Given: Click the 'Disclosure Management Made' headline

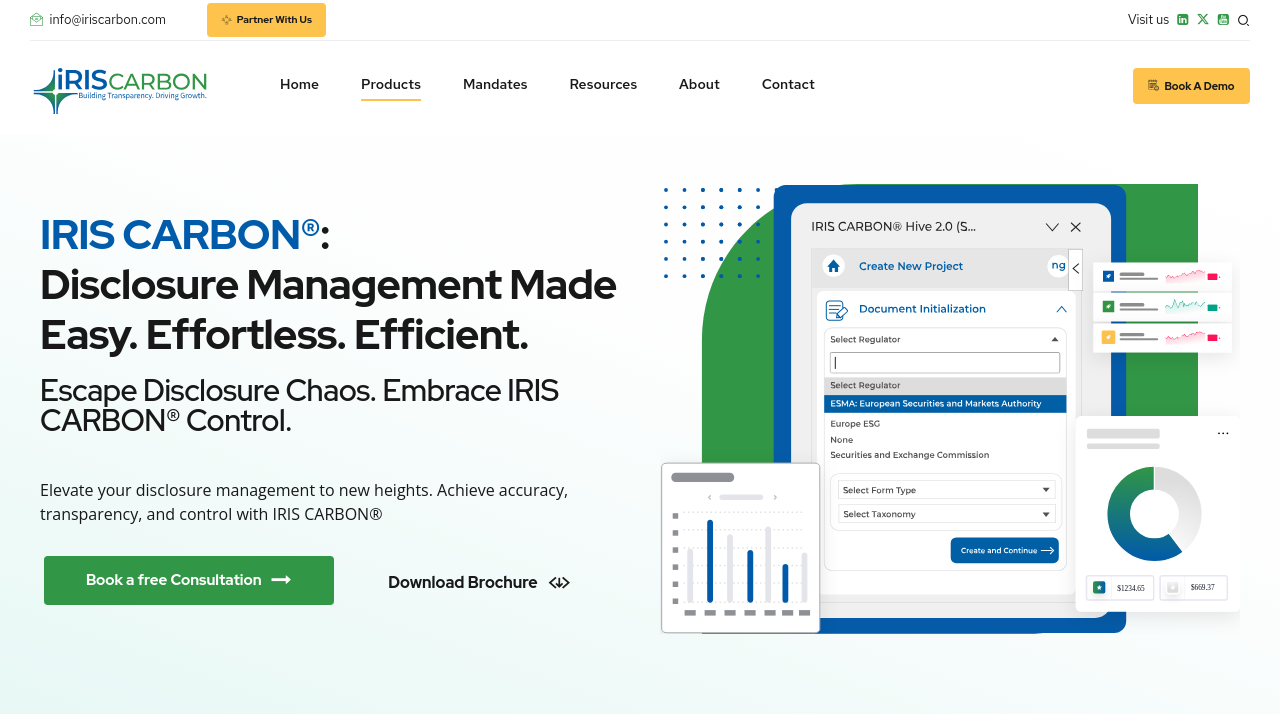Looking at the screenshot, I should click(x=328, y=285).
